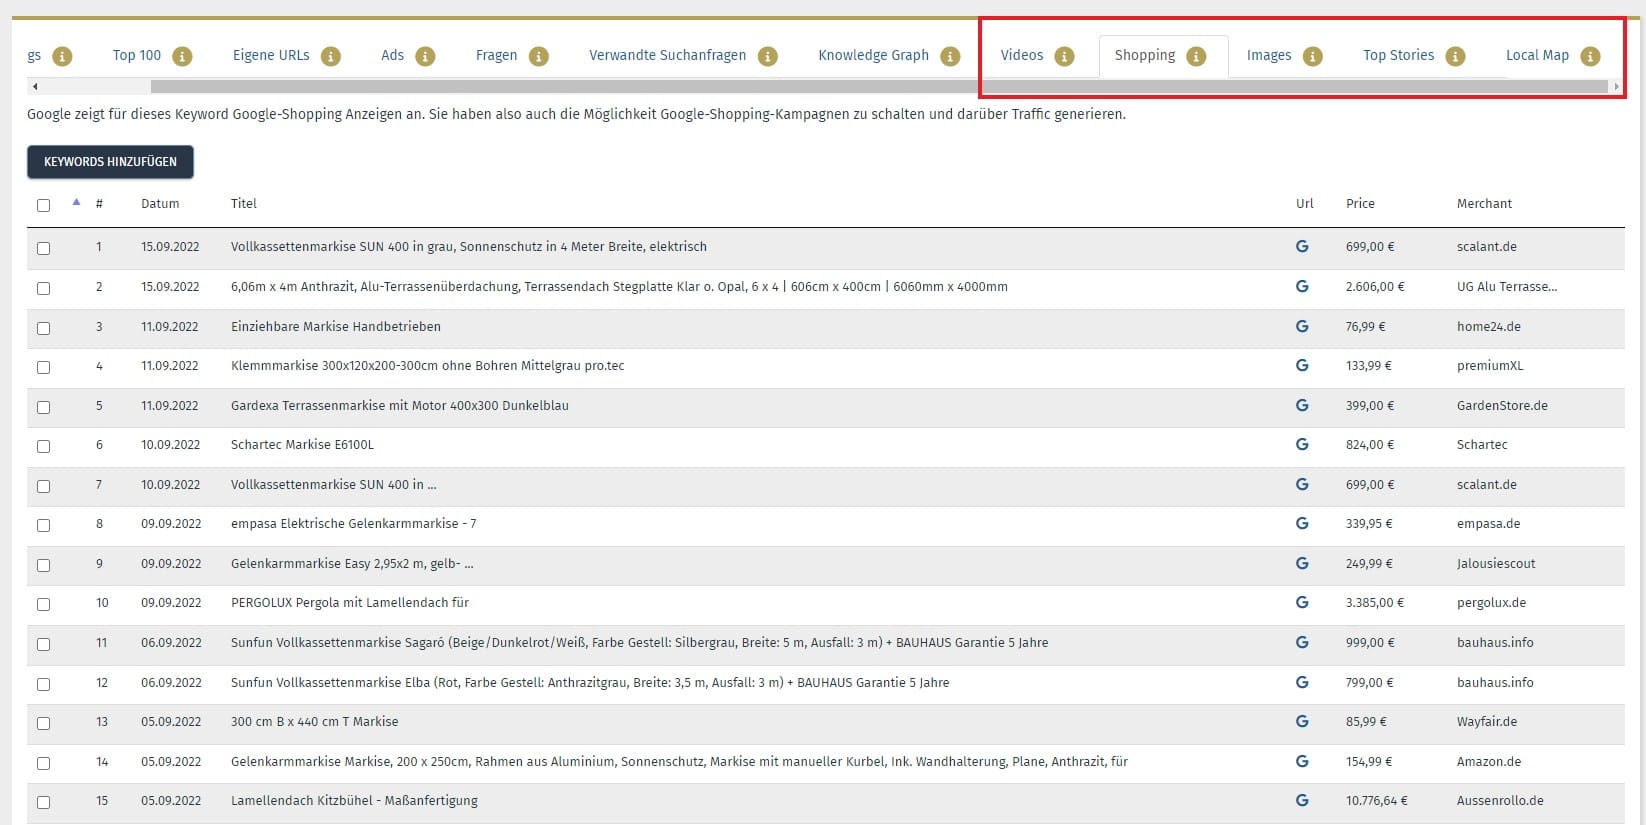Screen dimensions: 1646x825
Task: Open Google link for GardenStore.de row
Action: coord(1302,405)
